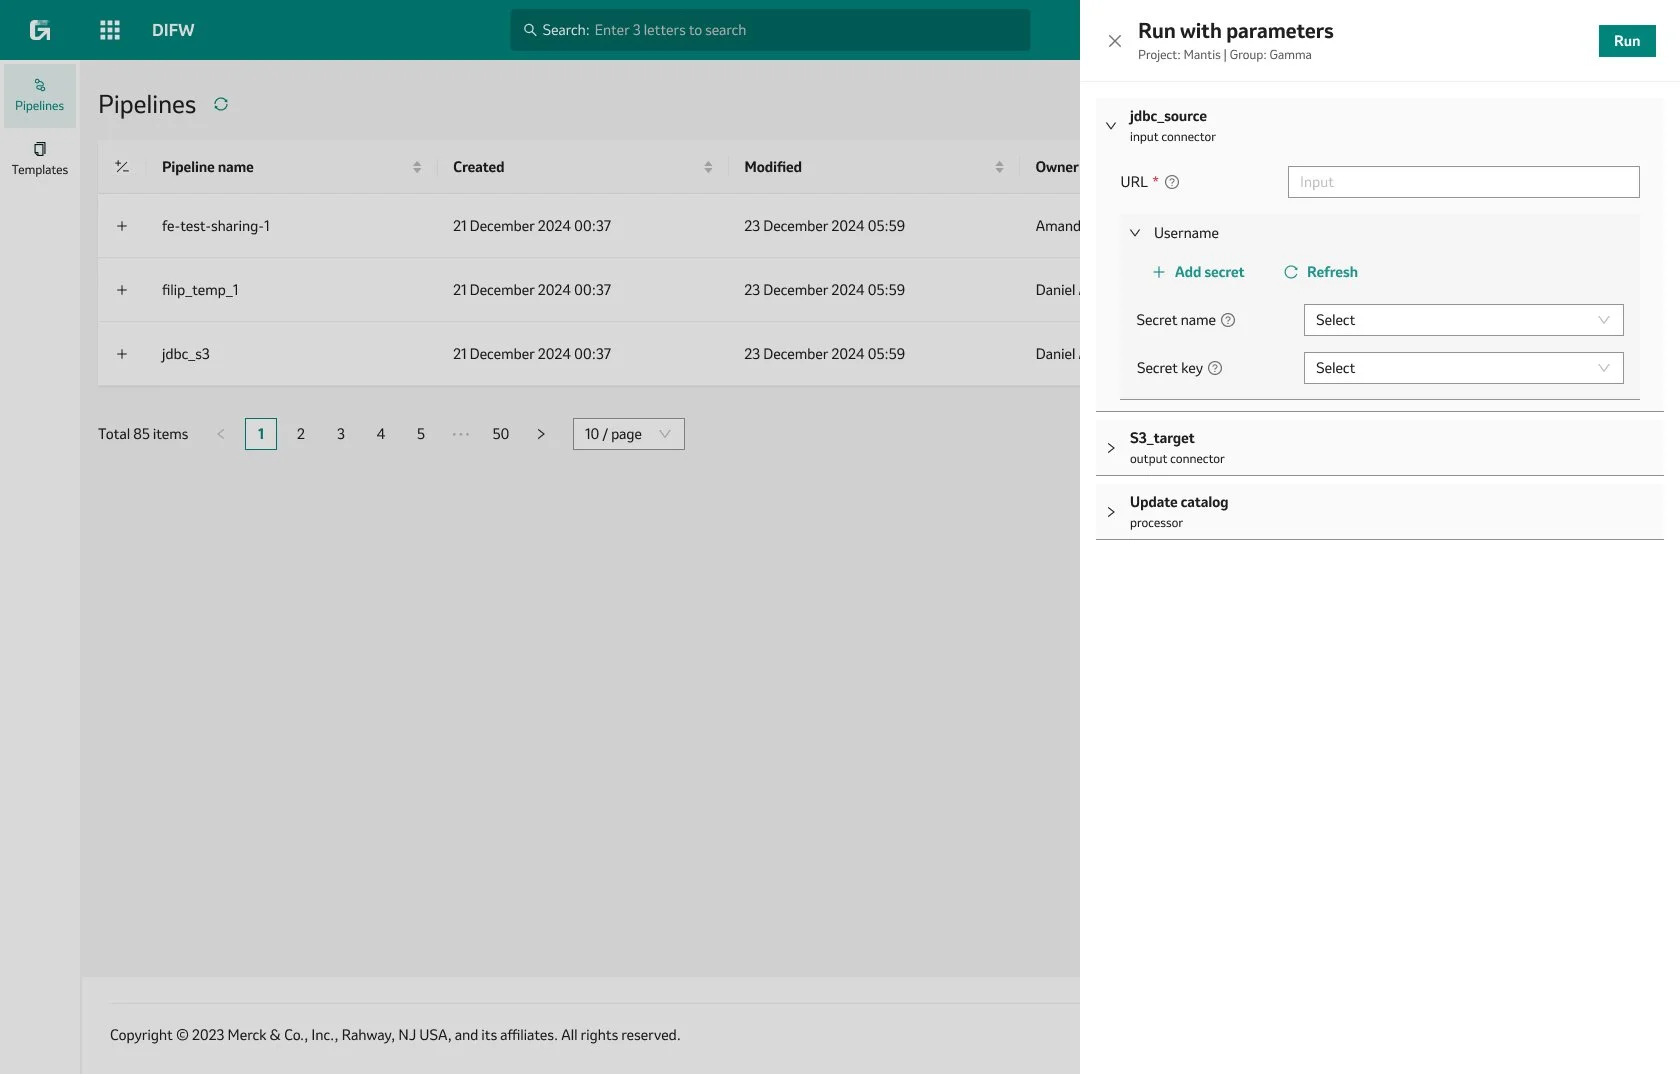
Task: Collapse the Username section
Action: coord(1135,233)
